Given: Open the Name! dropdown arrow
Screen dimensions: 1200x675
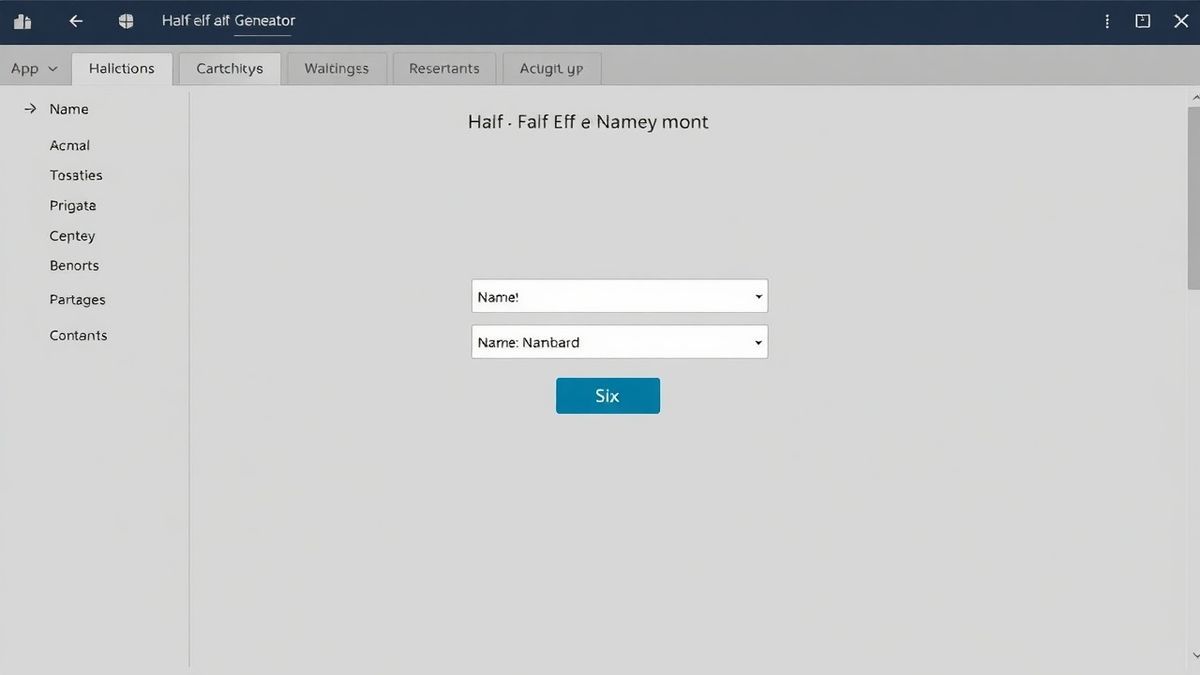Looking at the screenshot, I should coord(759,297).
